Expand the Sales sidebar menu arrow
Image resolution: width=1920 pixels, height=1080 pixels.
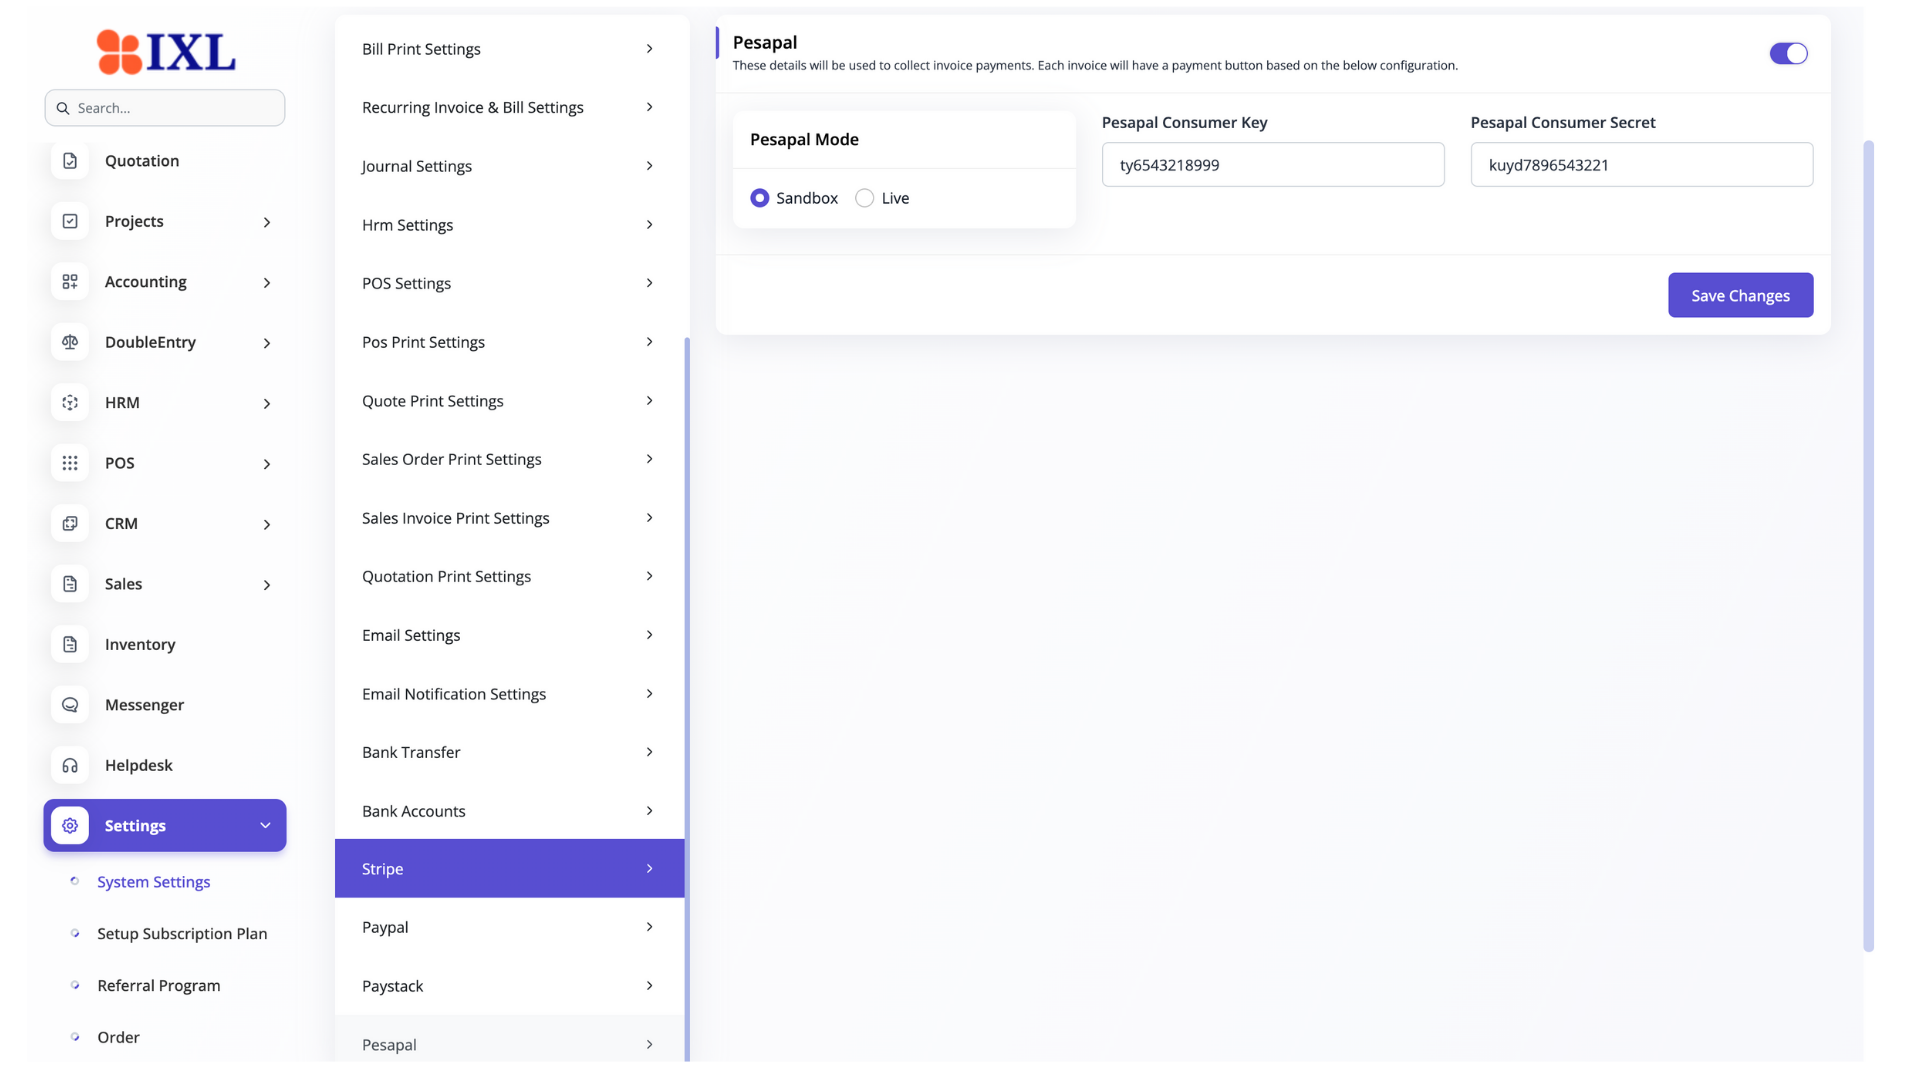pos(267,585)
